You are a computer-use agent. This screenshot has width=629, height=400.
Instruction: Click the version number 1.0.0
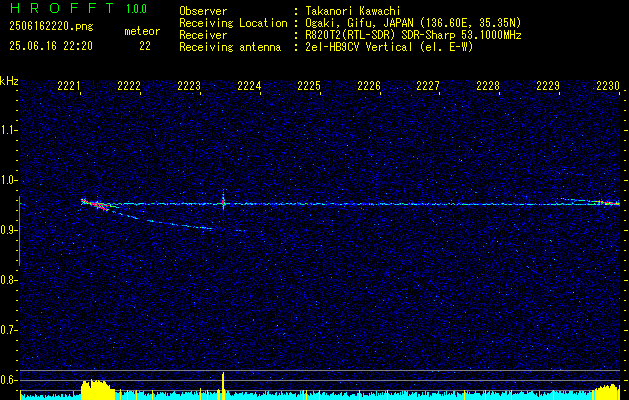point(136,9)
